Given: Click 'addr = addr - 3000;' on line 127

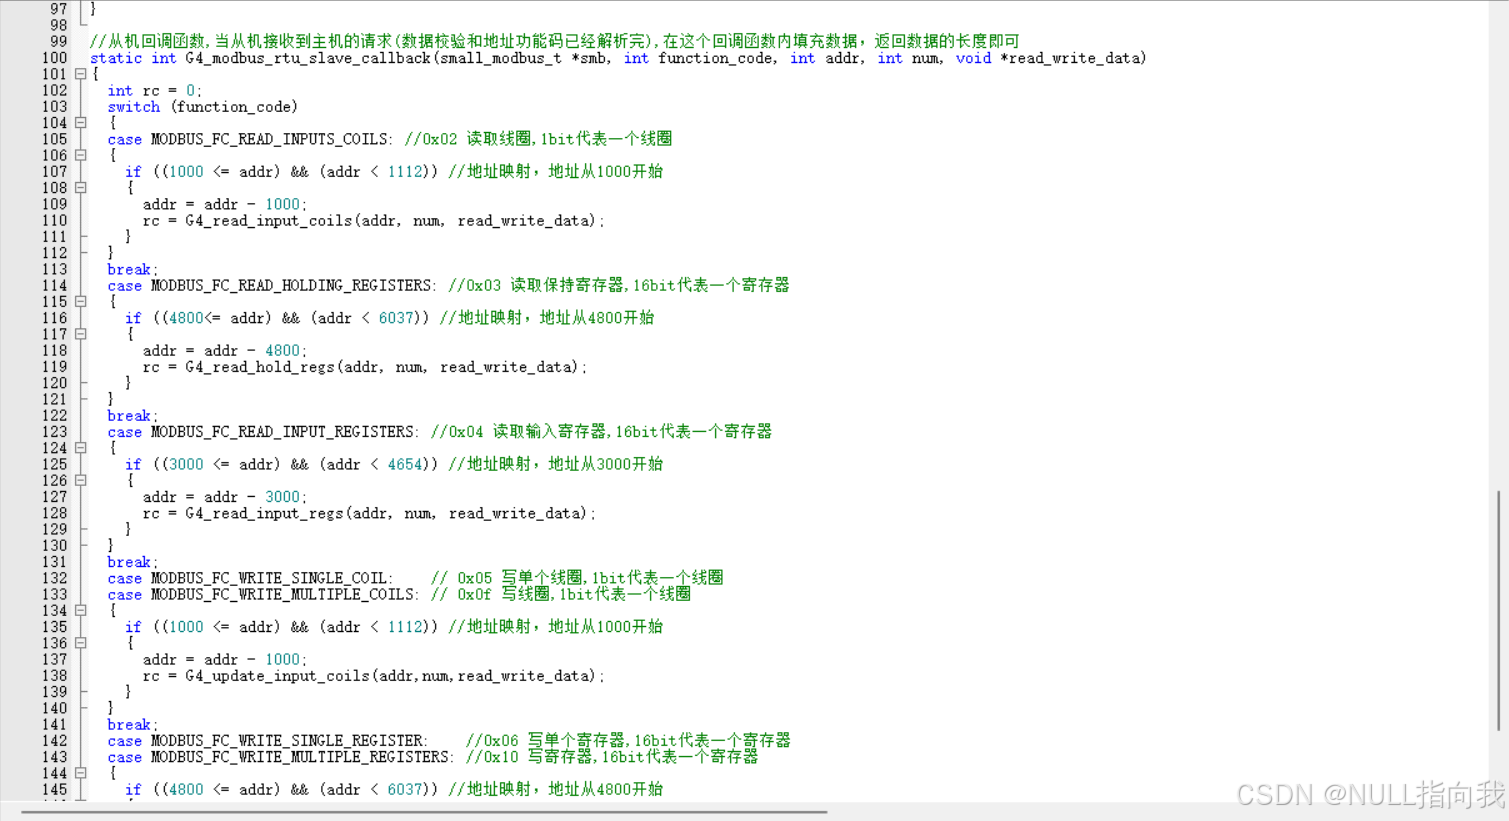Looking at the screenshot, I should tap(225, 497).
